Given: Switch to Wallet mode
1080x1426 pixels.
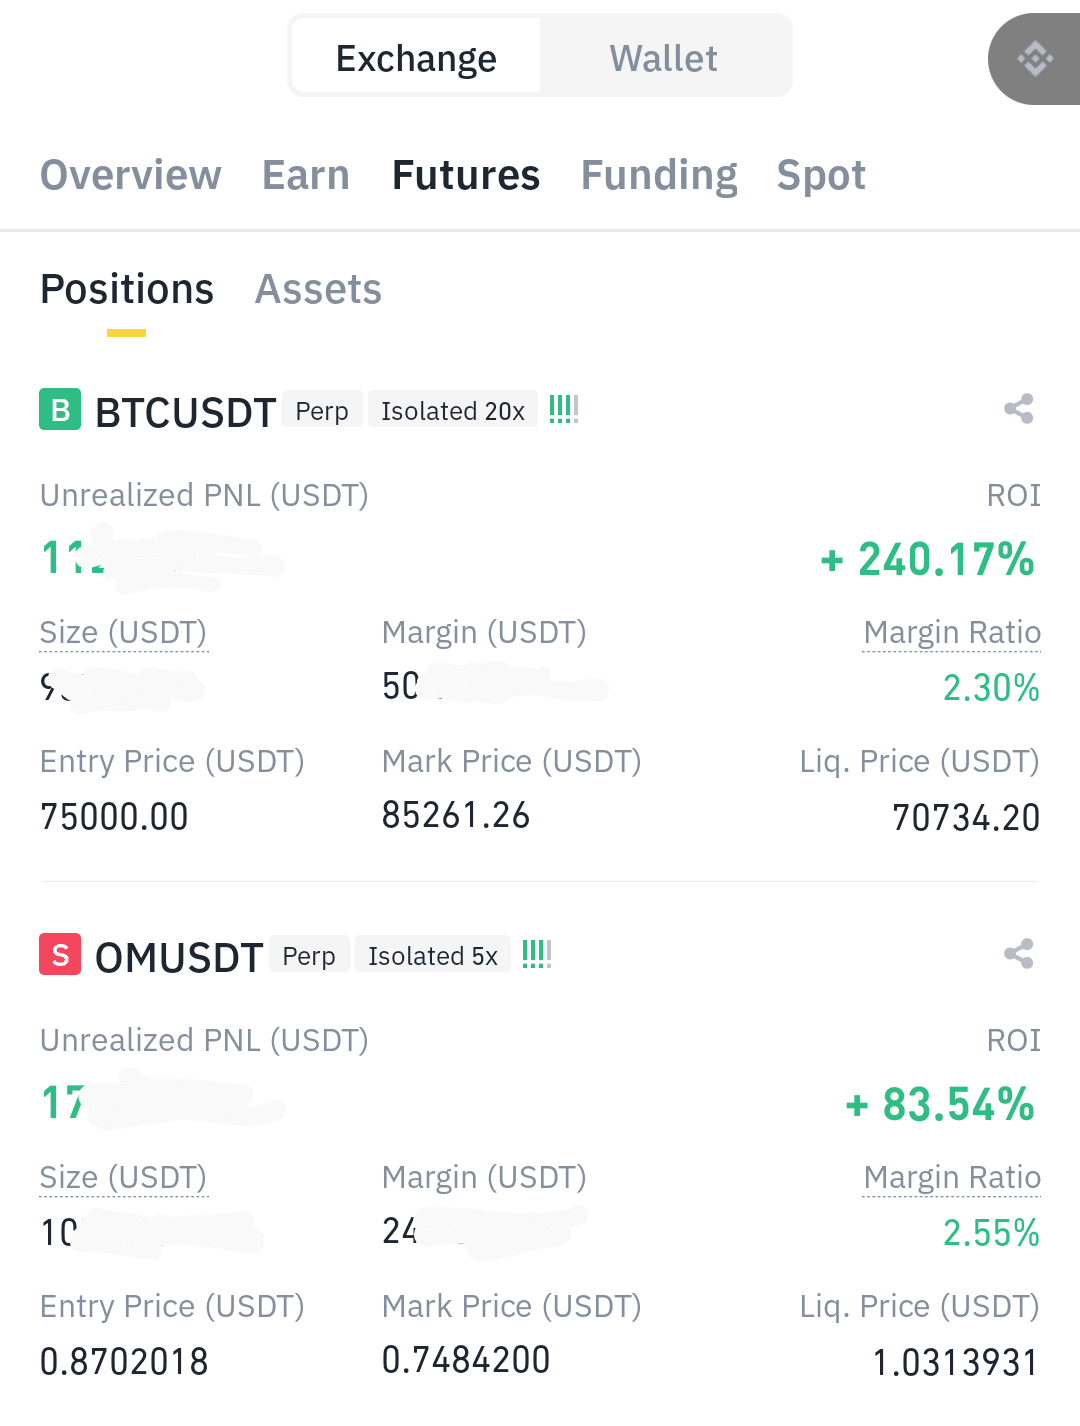Looking at the screenshot, I should coord(664,58).
